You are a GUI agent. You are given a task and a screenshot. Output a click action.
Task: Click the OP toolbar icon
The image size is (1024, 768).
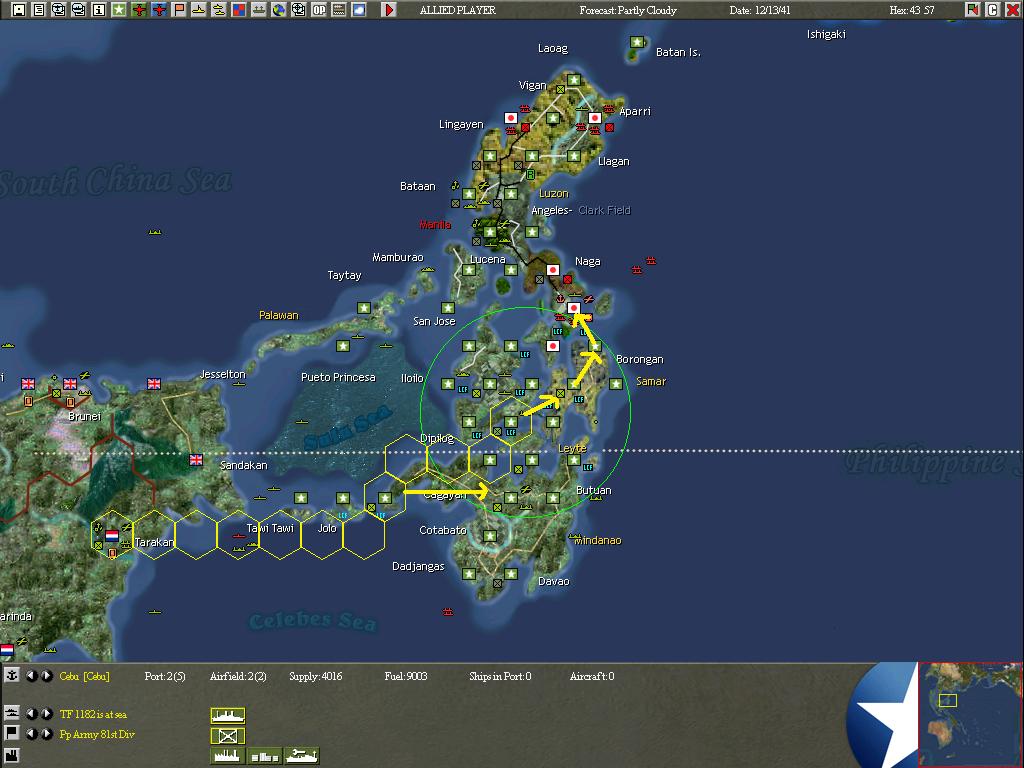(319, 10)
